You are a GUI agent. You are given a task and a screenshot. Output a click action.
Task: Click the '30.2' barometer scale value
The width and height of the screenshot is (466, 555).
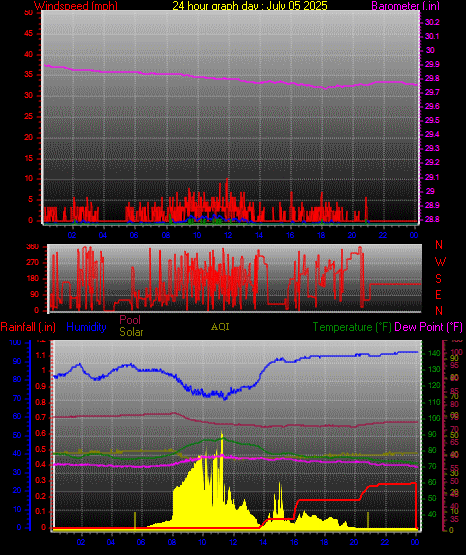pyautogui.click(x=432, y=22)
